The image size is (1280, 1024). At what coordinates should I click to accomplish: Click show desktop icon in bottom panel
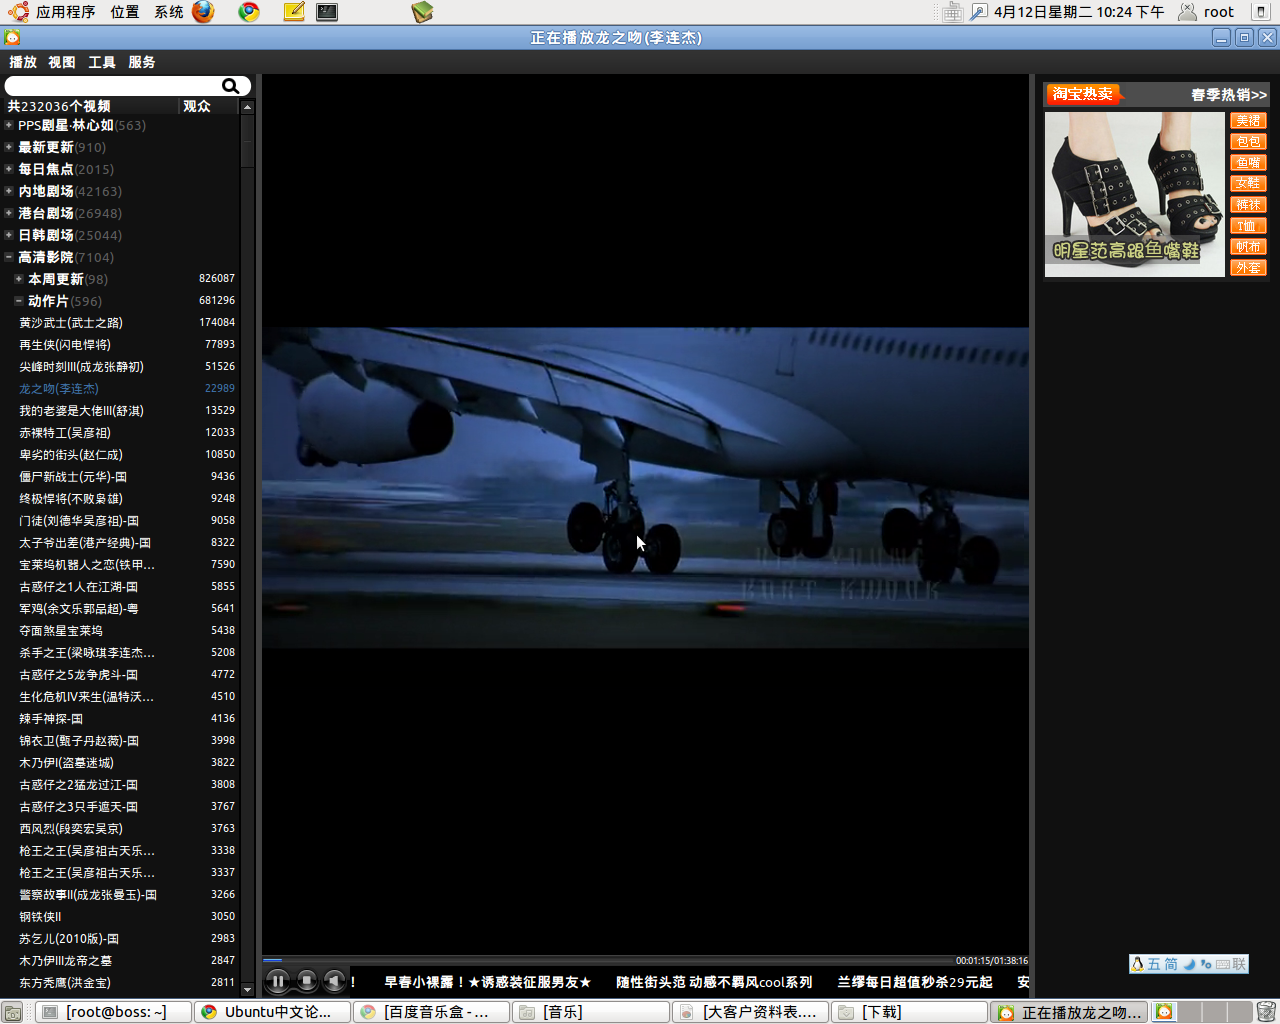coord(12,1012)
